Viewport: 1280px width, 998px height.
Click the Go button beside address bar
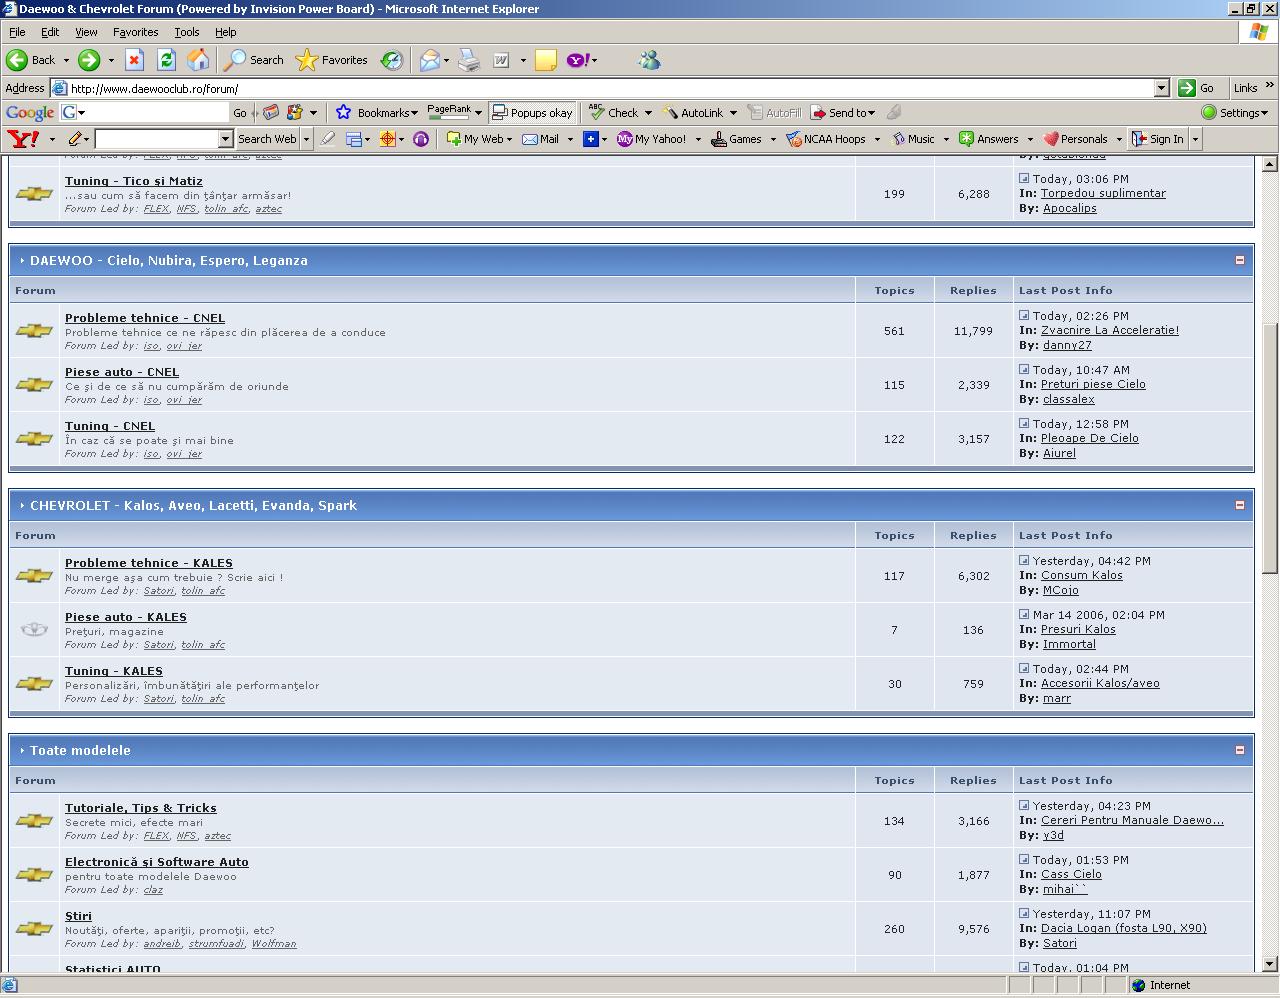click(1198, 88)
